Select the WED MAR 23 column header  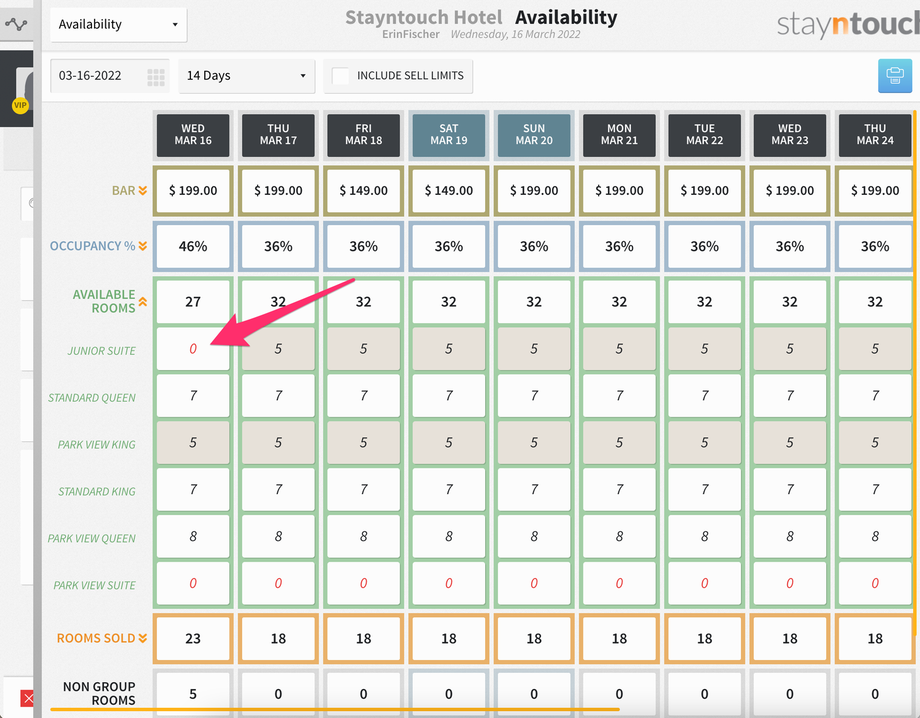point(790,135)
